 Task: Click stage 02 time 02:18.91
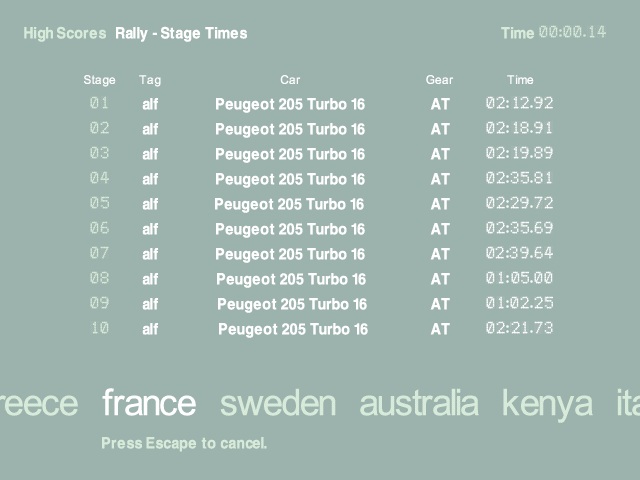pyautogui.click(x=519, y=128)
